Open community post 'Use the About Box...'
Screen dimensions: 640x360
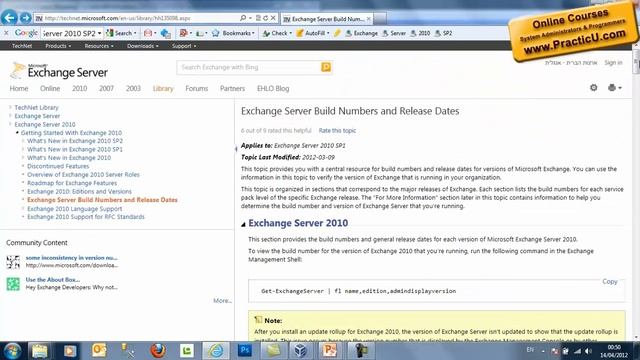click(x=53, y=280)
